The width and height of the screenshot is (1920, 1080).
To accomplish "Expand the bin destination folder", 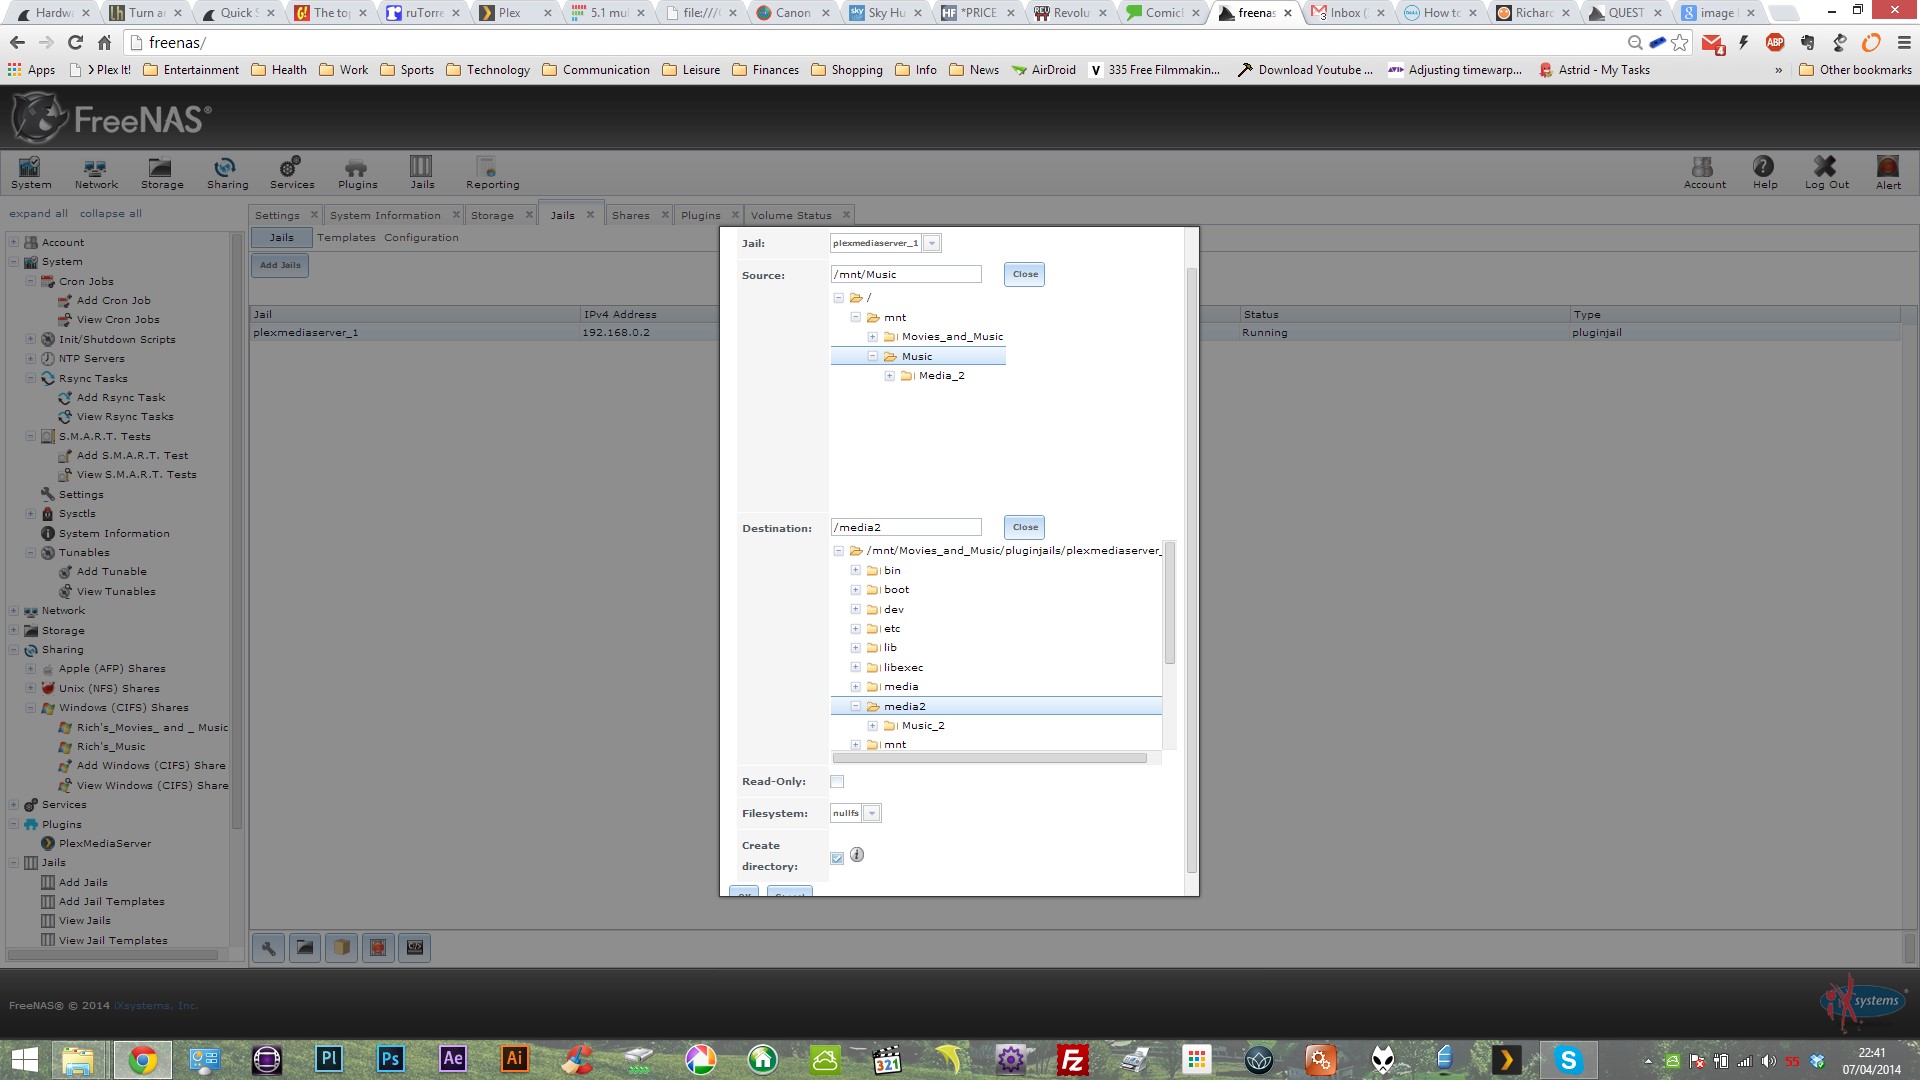I will pyautogui.click(x=856, y=570).
